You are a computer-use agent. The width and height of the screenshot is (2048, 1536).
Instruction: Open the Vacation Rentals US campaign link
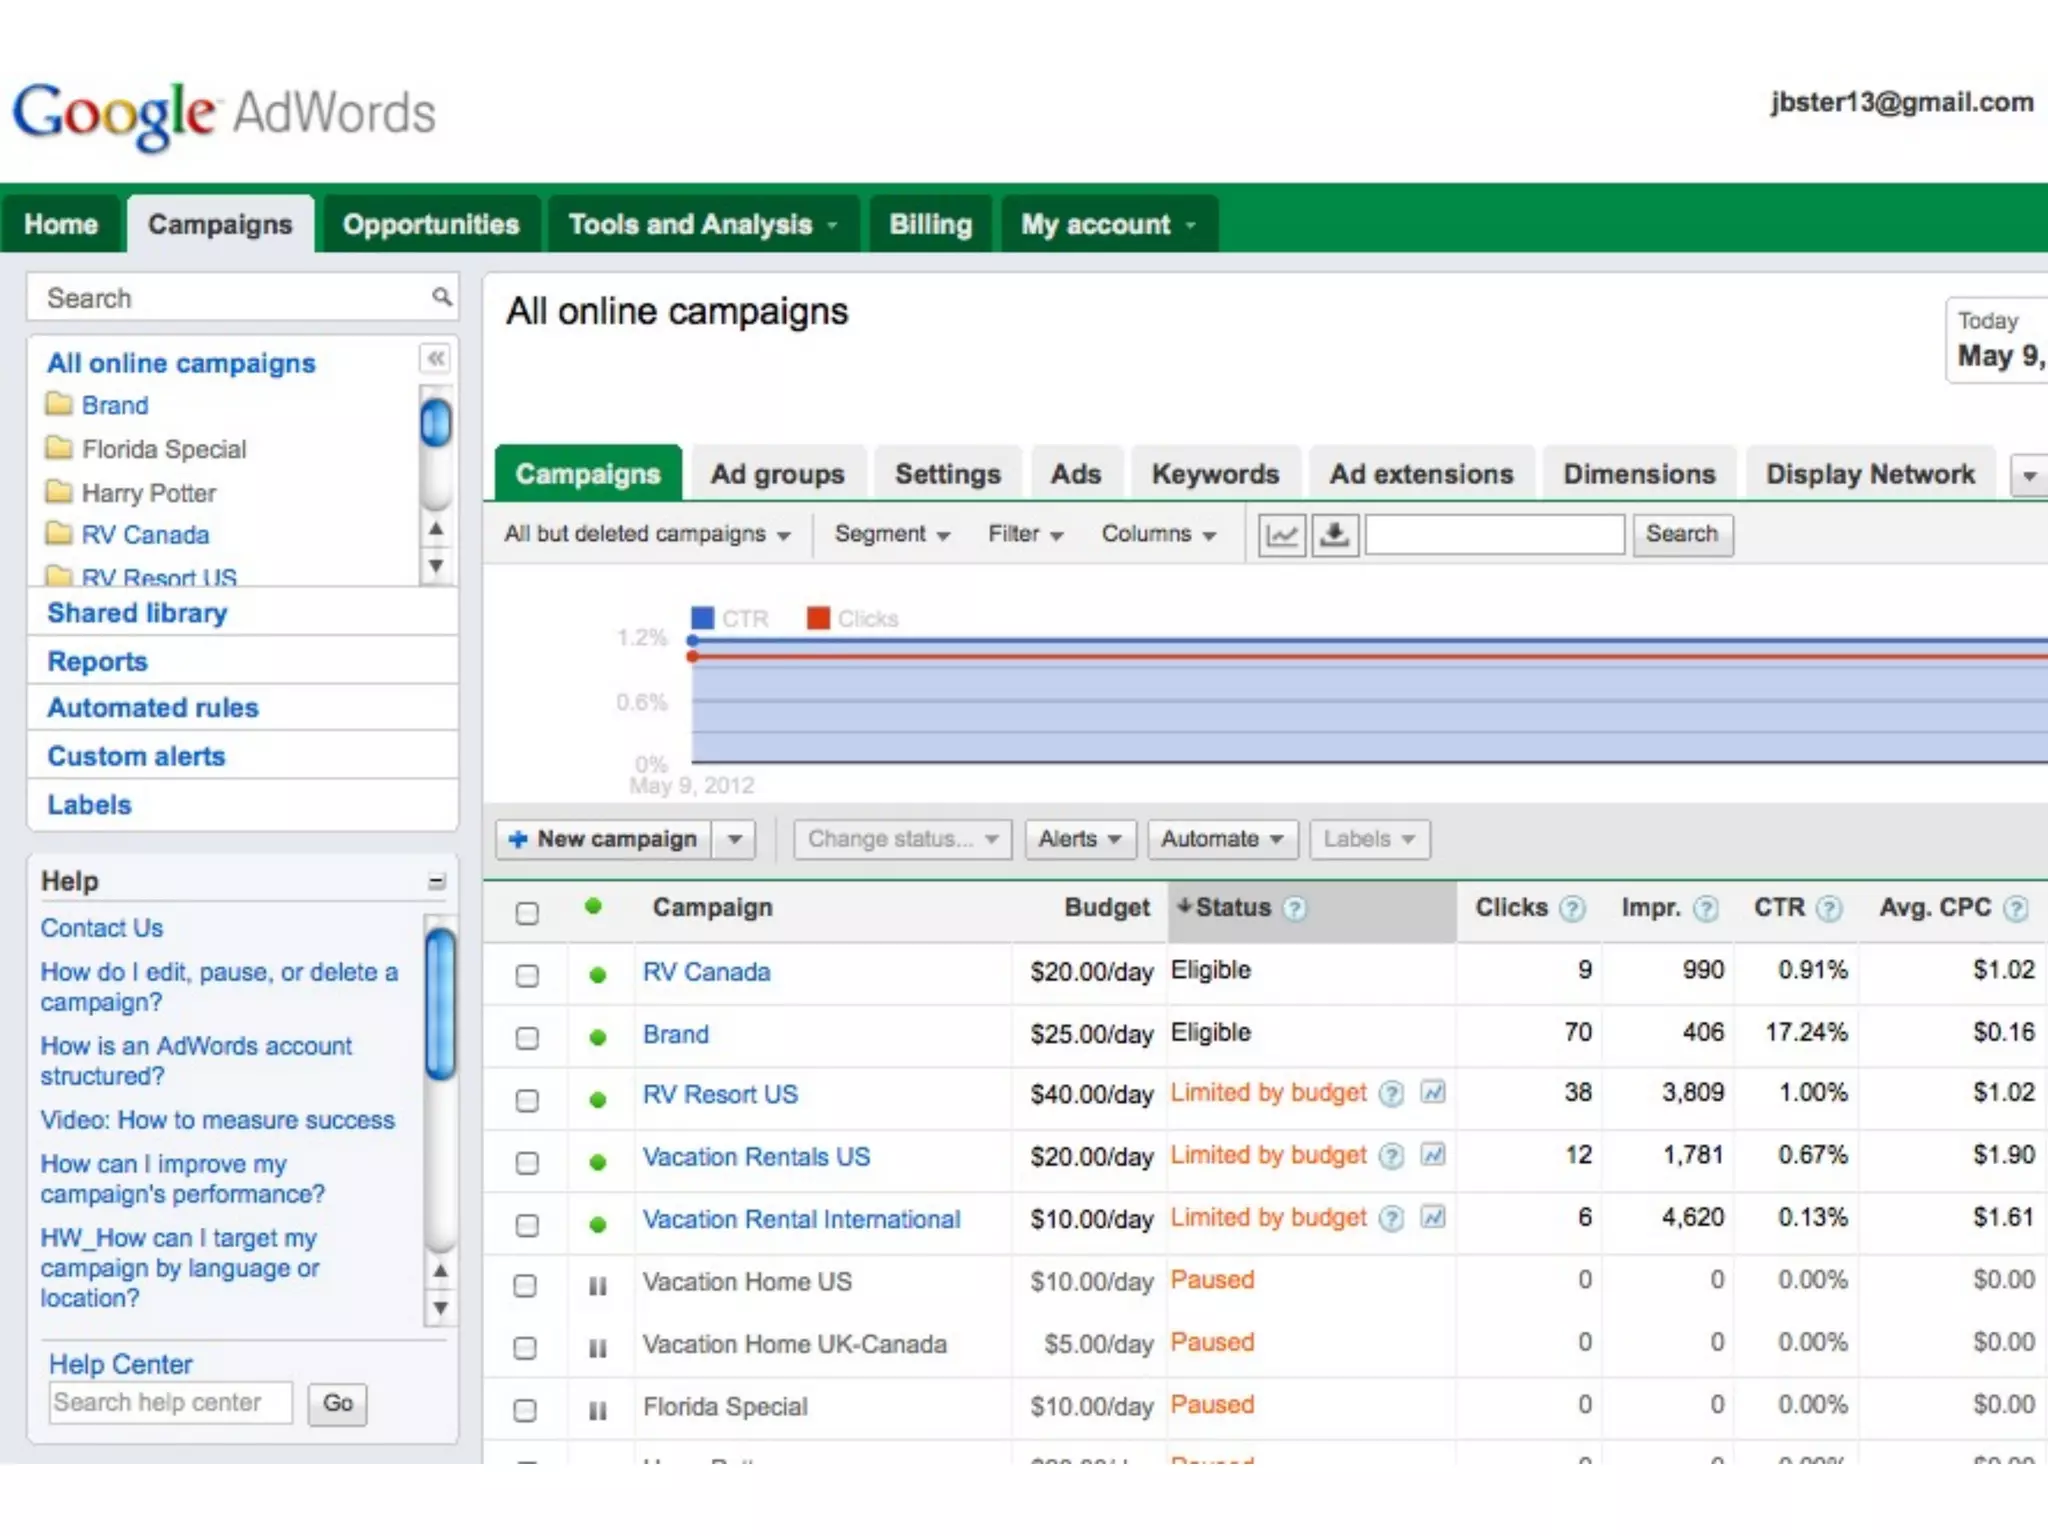[x=756, y=1157]
